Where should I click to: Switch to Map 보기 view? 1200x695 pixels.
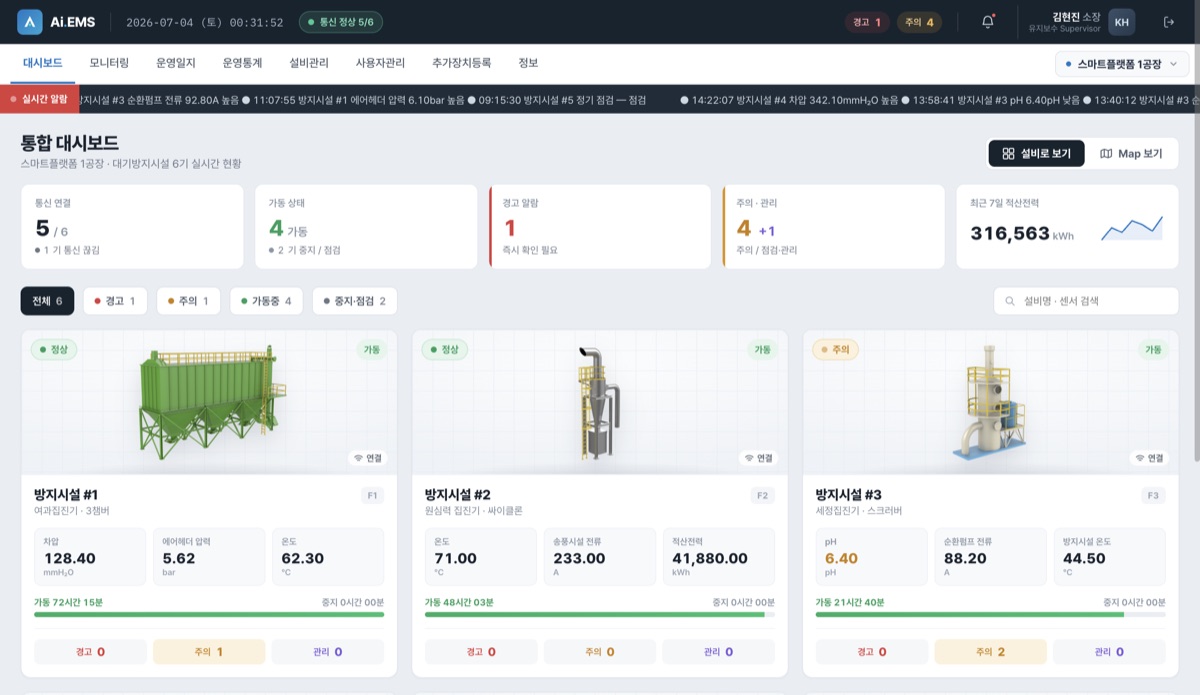click(1131, 154)
